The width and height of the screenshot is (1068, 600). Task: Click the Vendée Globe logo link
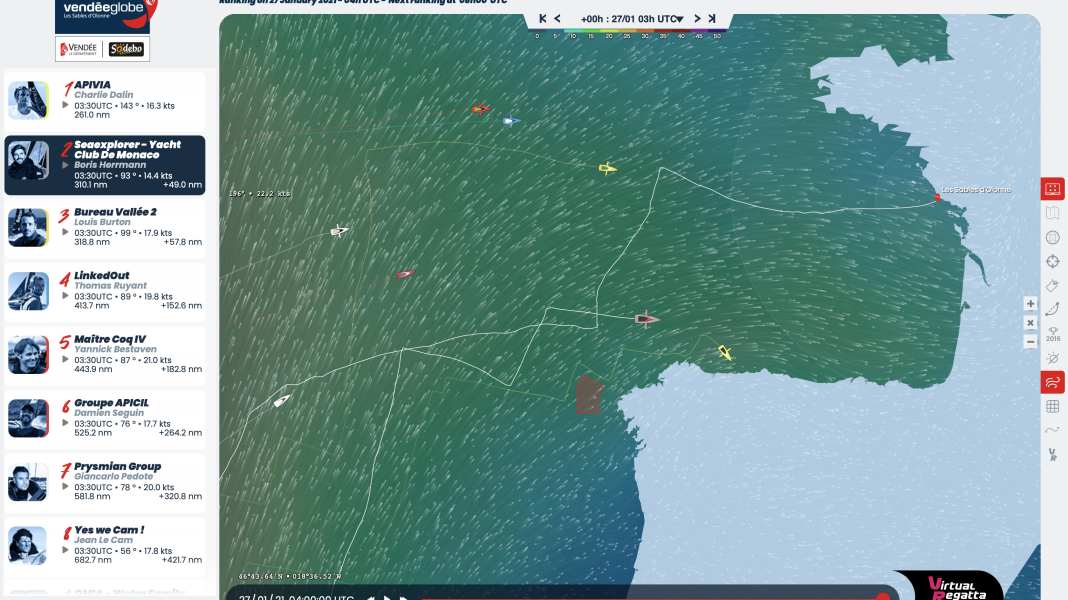pyautogui.click(x=105, y=12)
